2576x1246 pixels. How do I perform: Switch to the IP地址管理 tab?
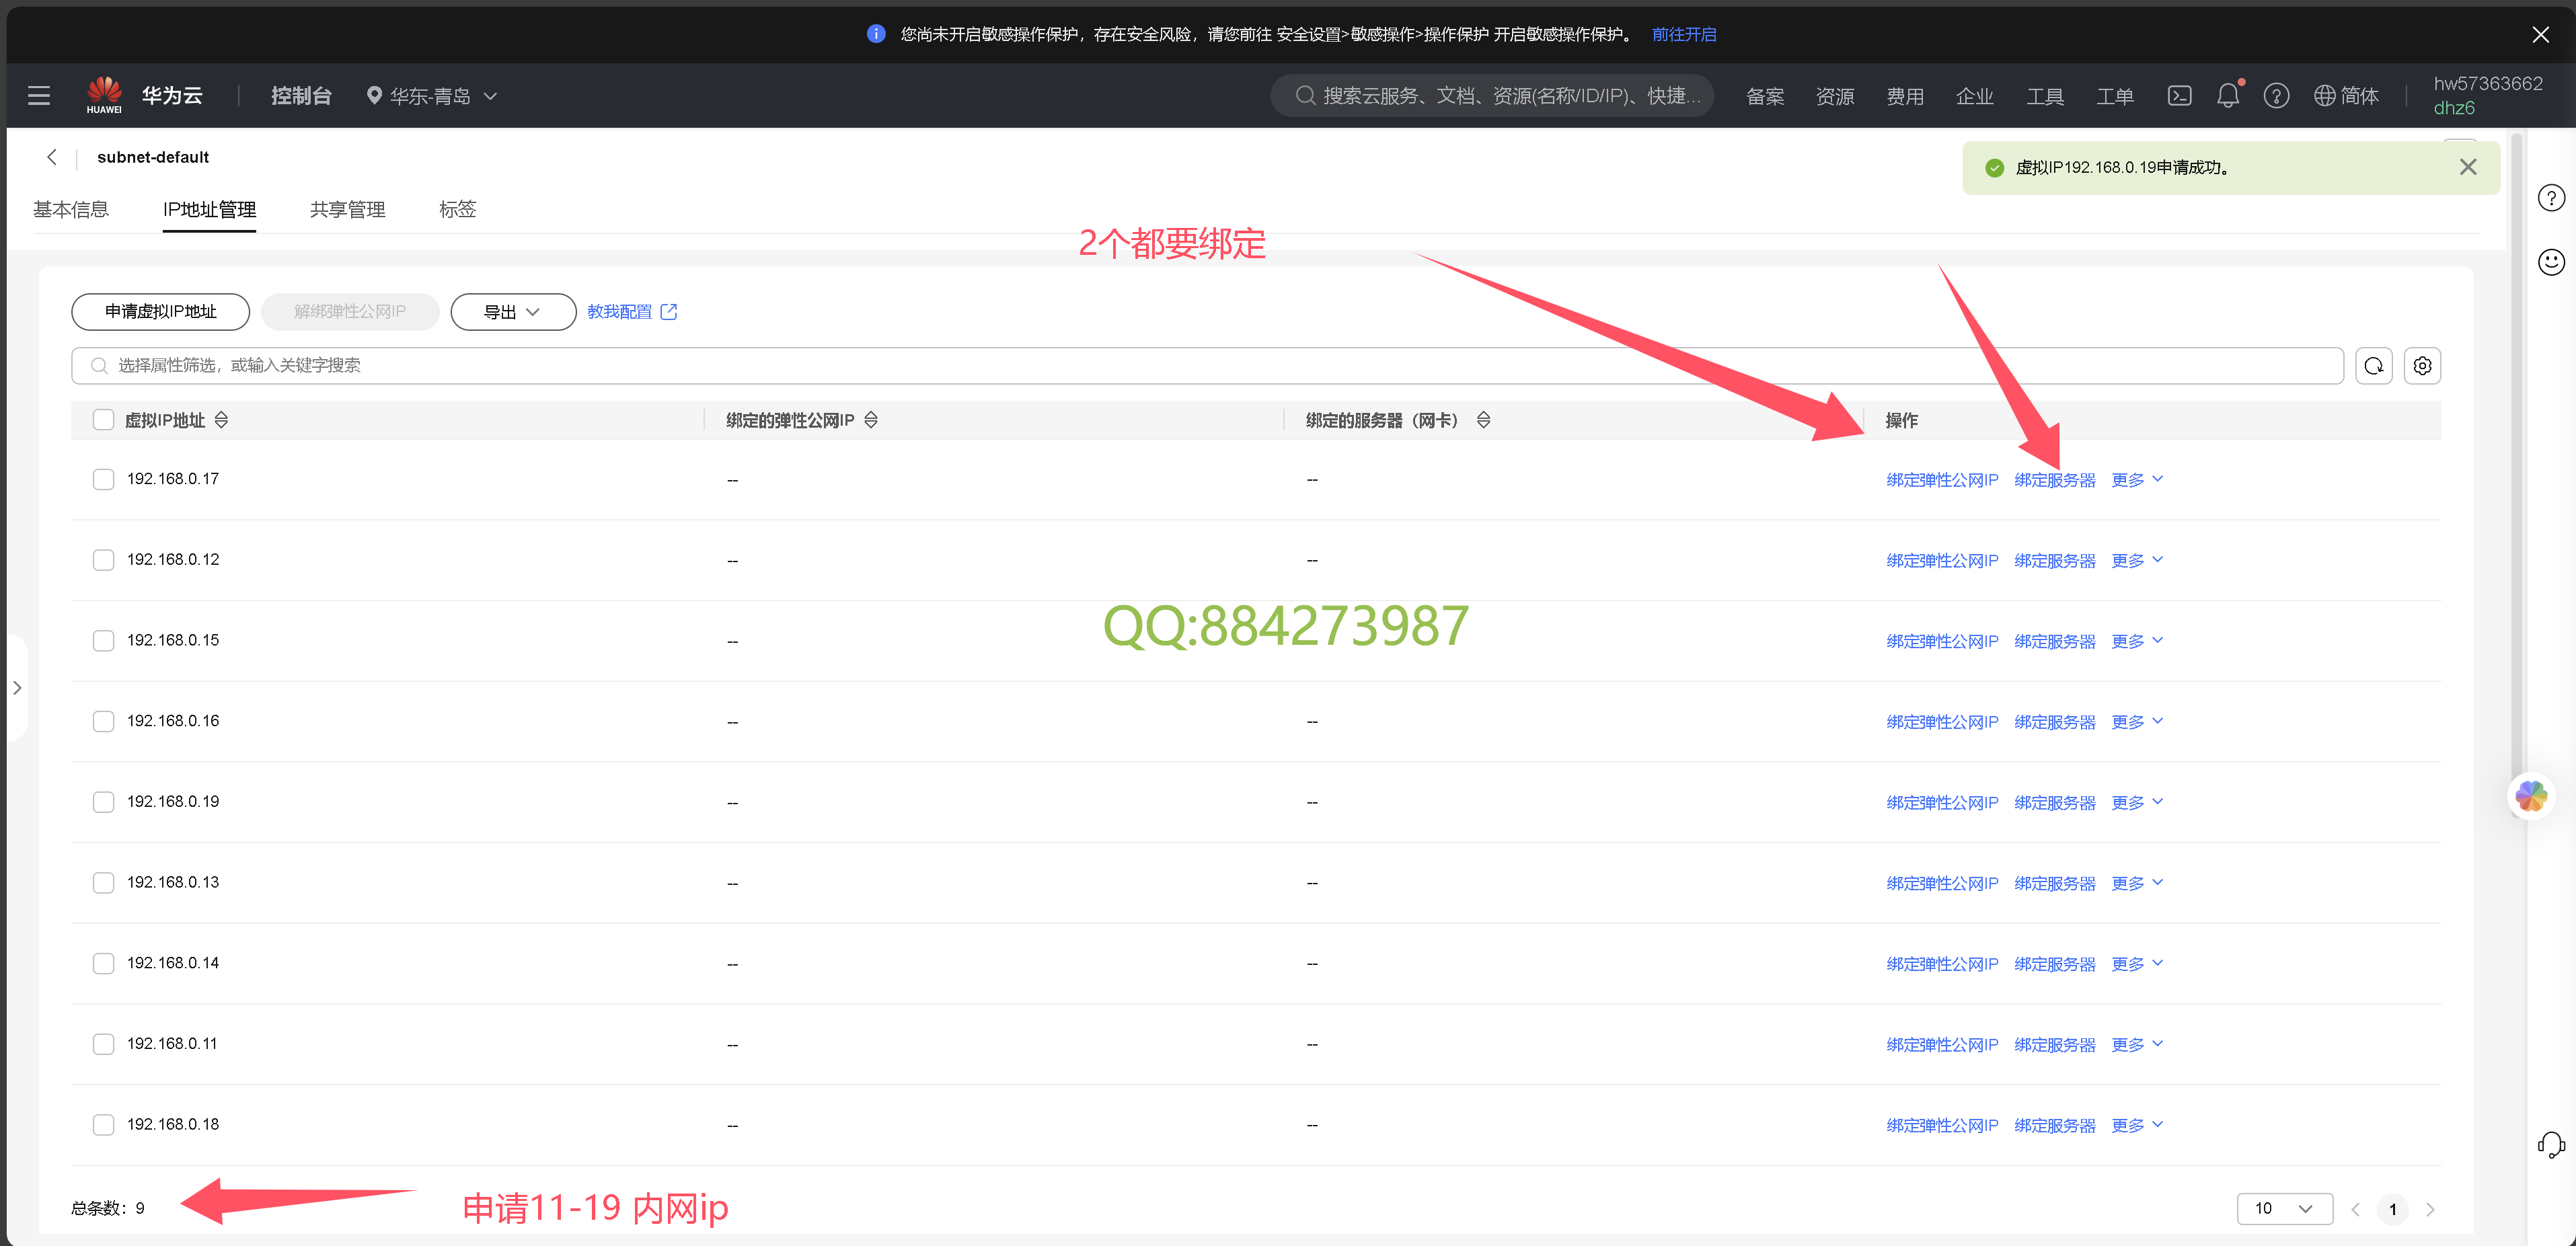[x=209, y=209]
